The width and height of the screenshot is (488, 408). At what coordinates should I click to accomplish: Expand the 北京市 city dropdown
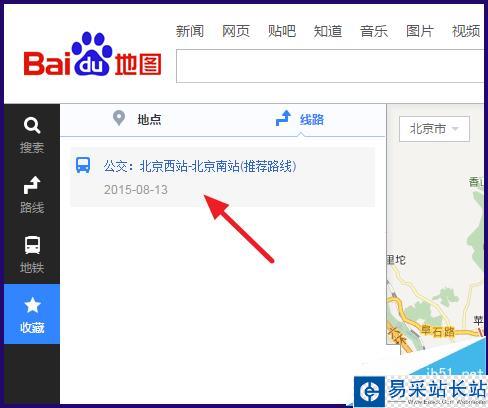[434, 129]
